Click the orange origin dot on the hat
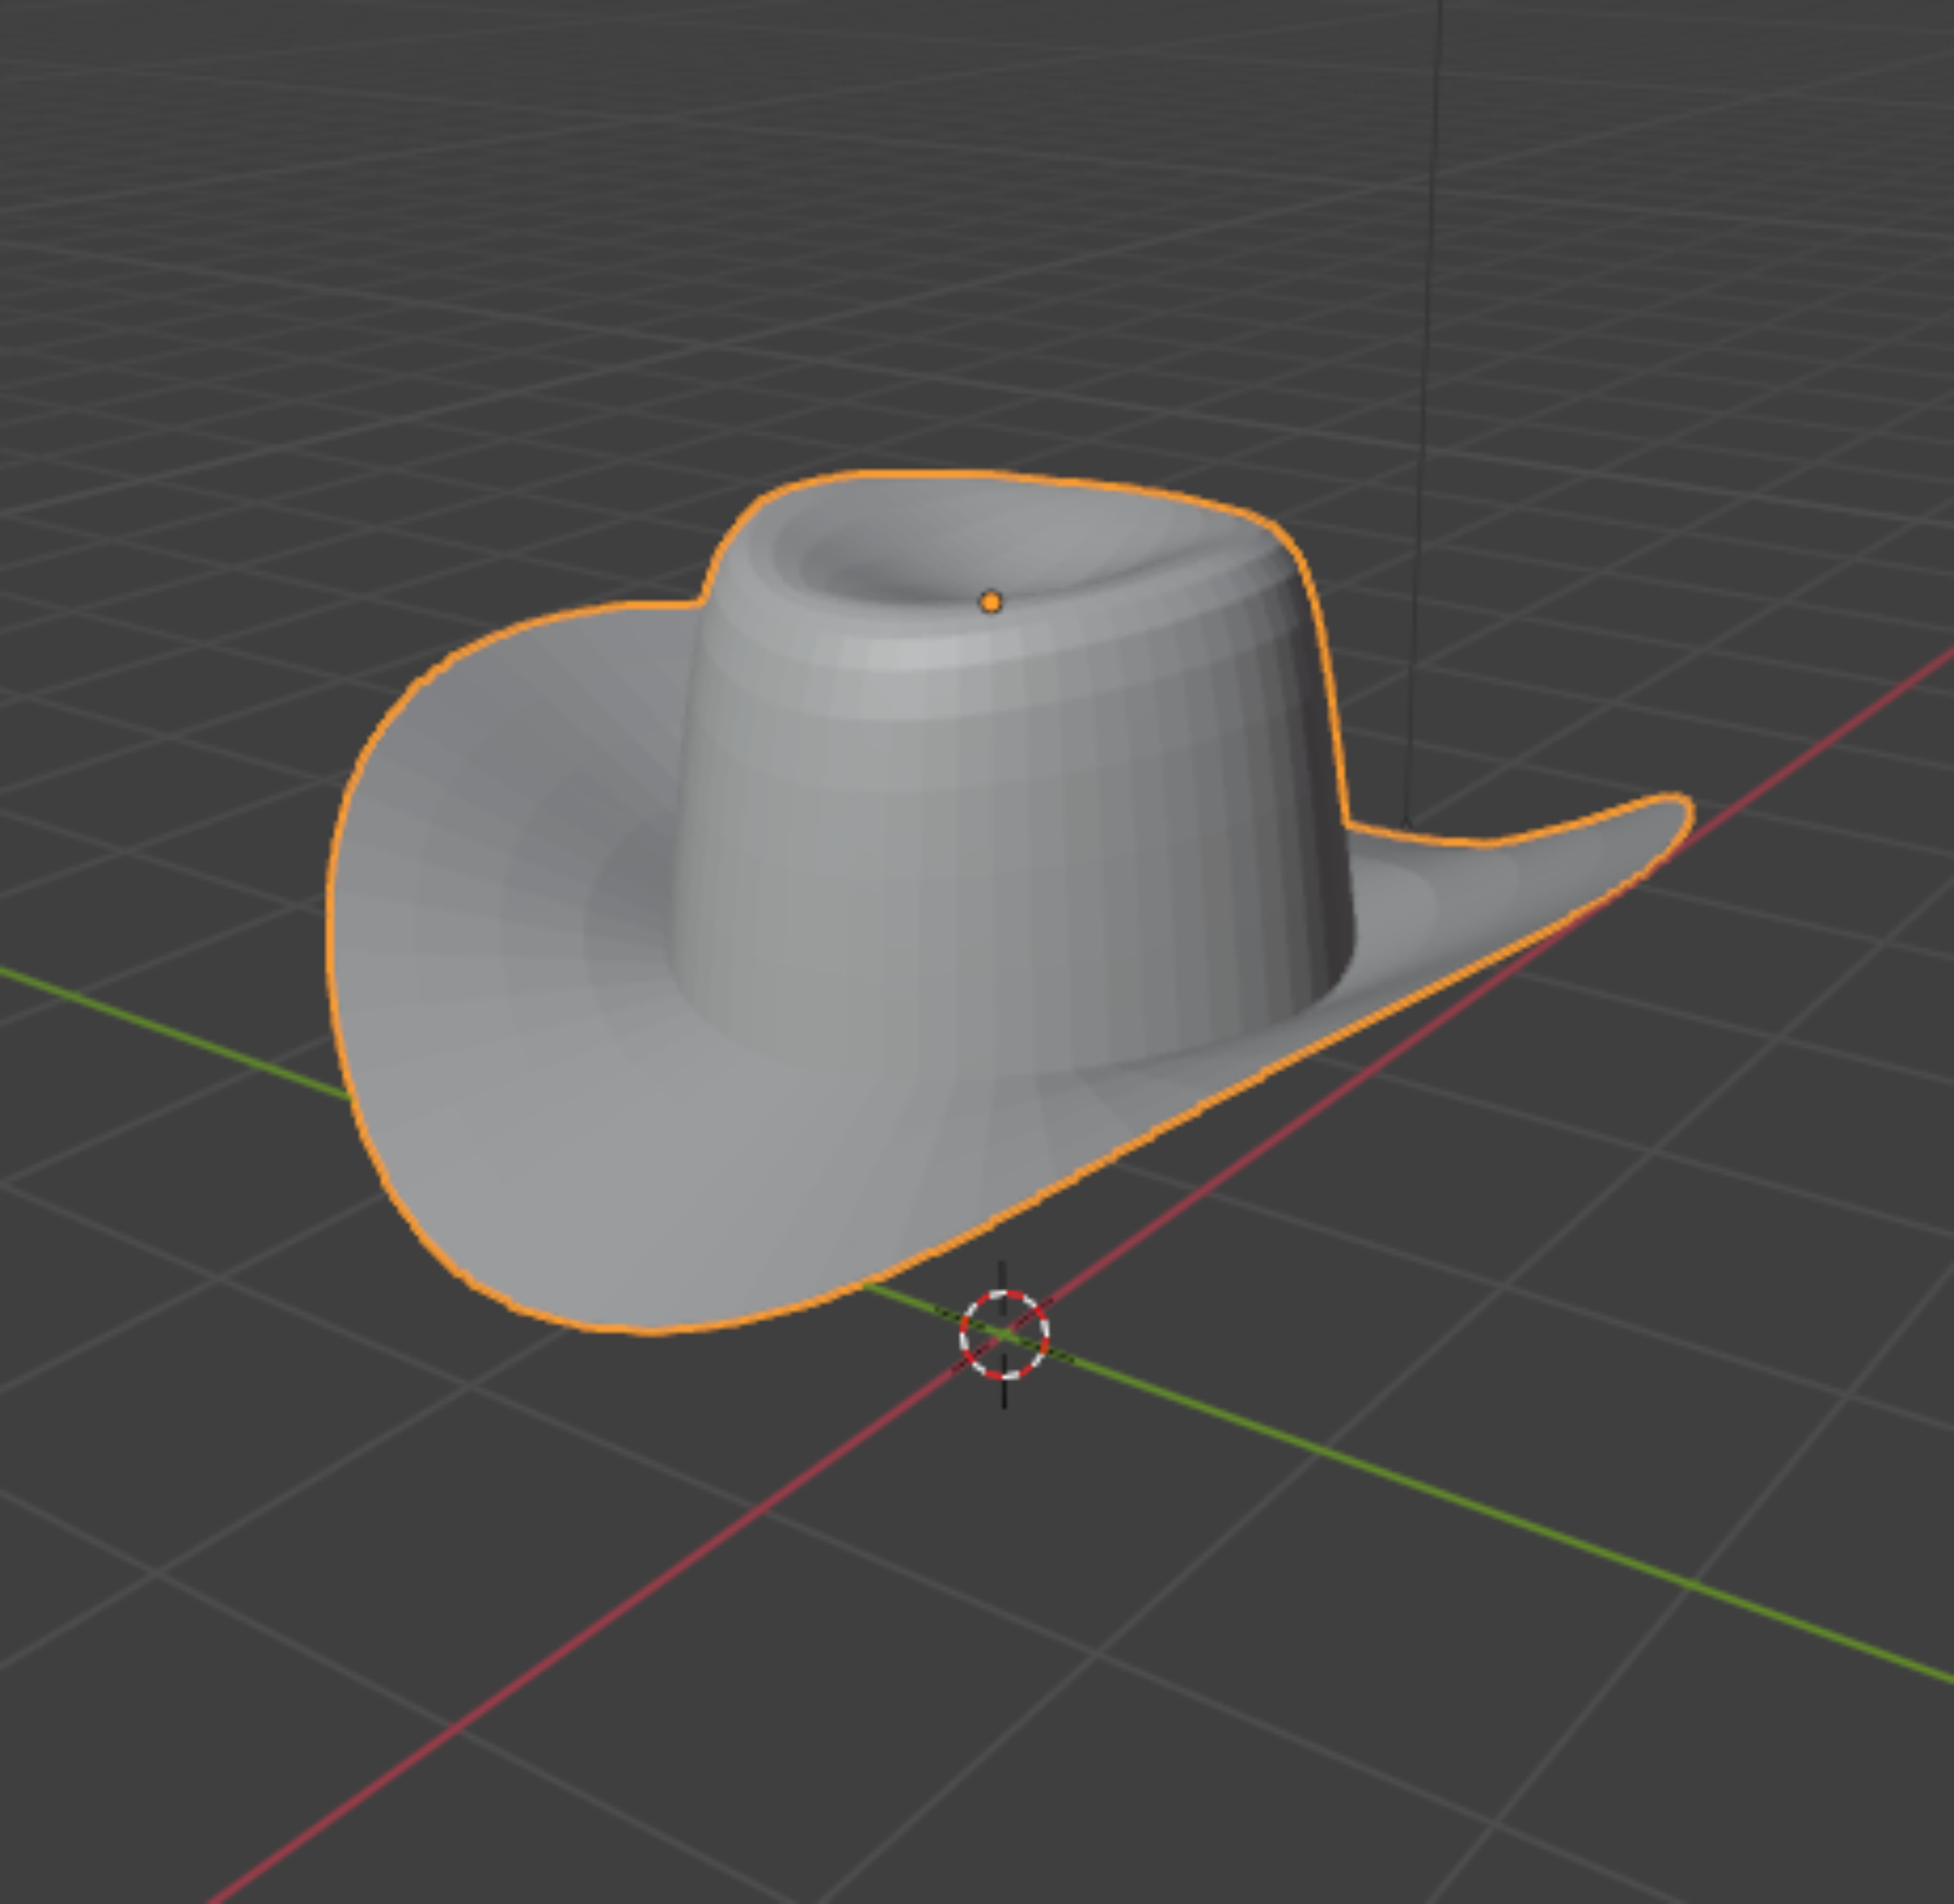 coord(990,602)
